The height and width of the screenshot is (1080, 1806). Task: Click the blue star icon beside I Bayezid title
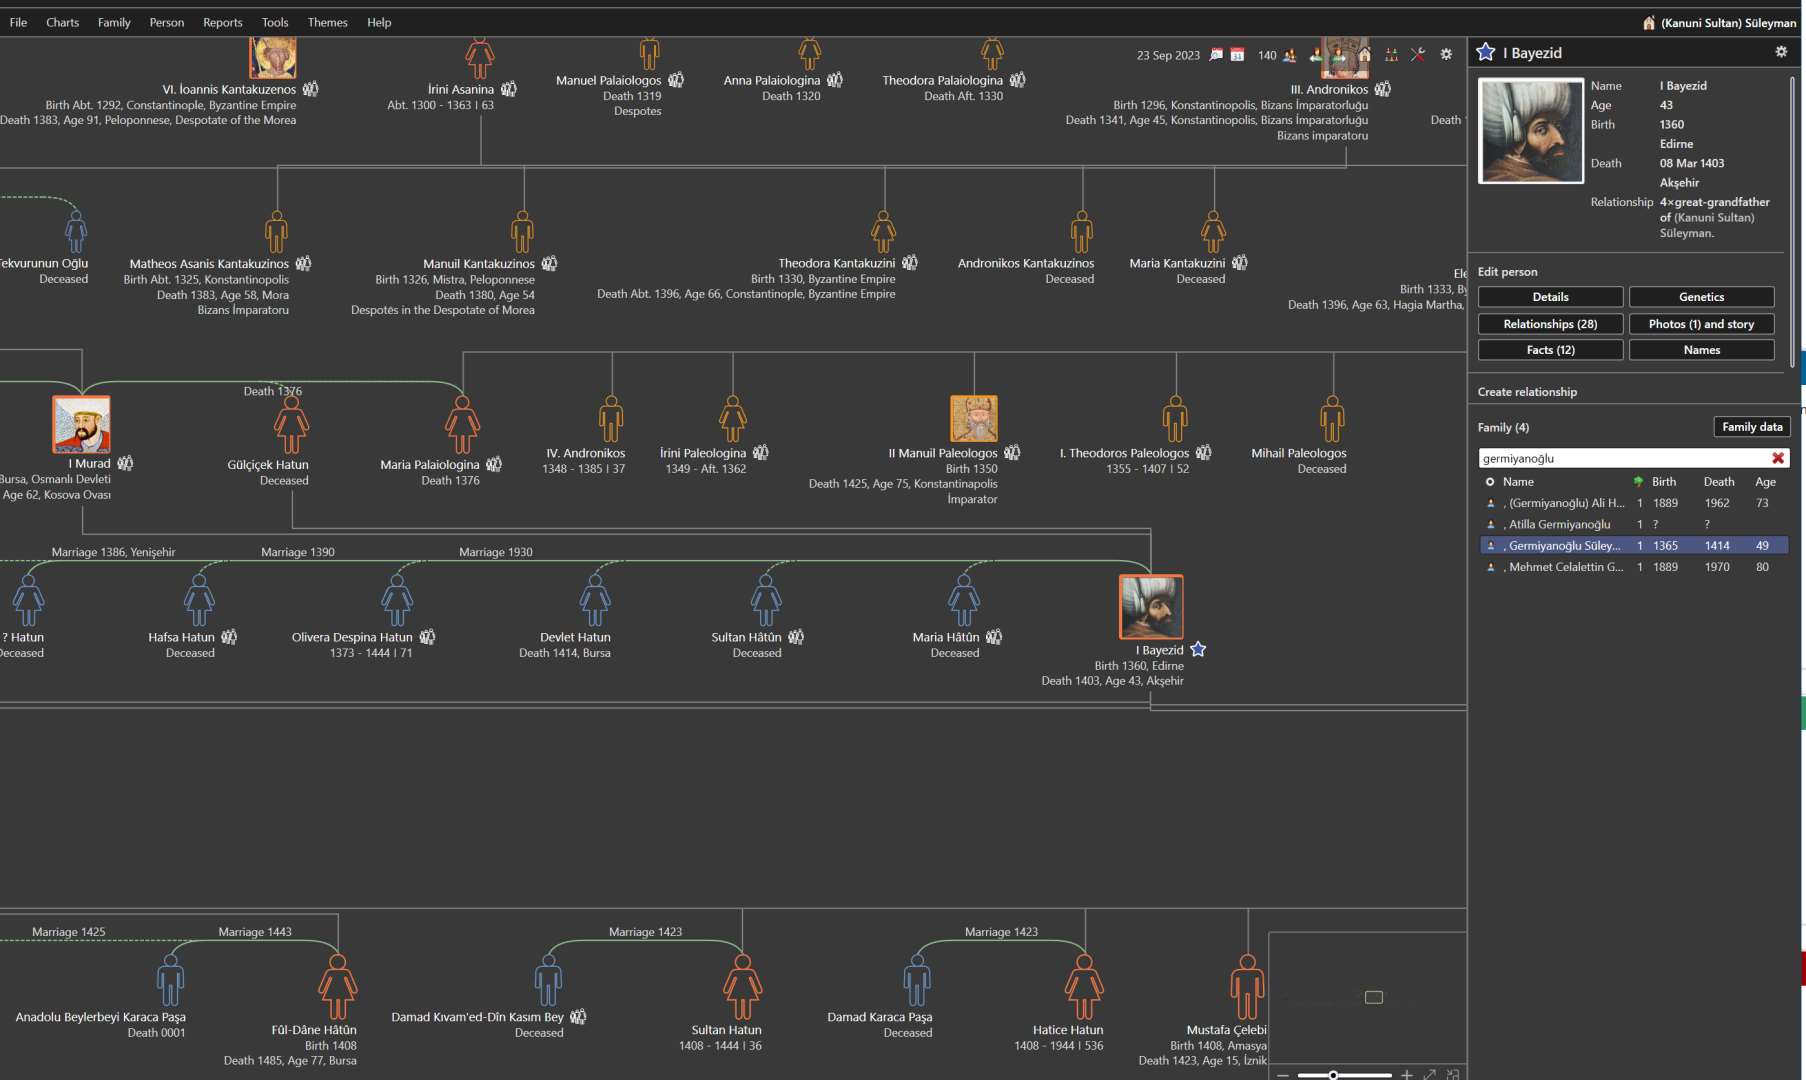(x=1486, y=52)
